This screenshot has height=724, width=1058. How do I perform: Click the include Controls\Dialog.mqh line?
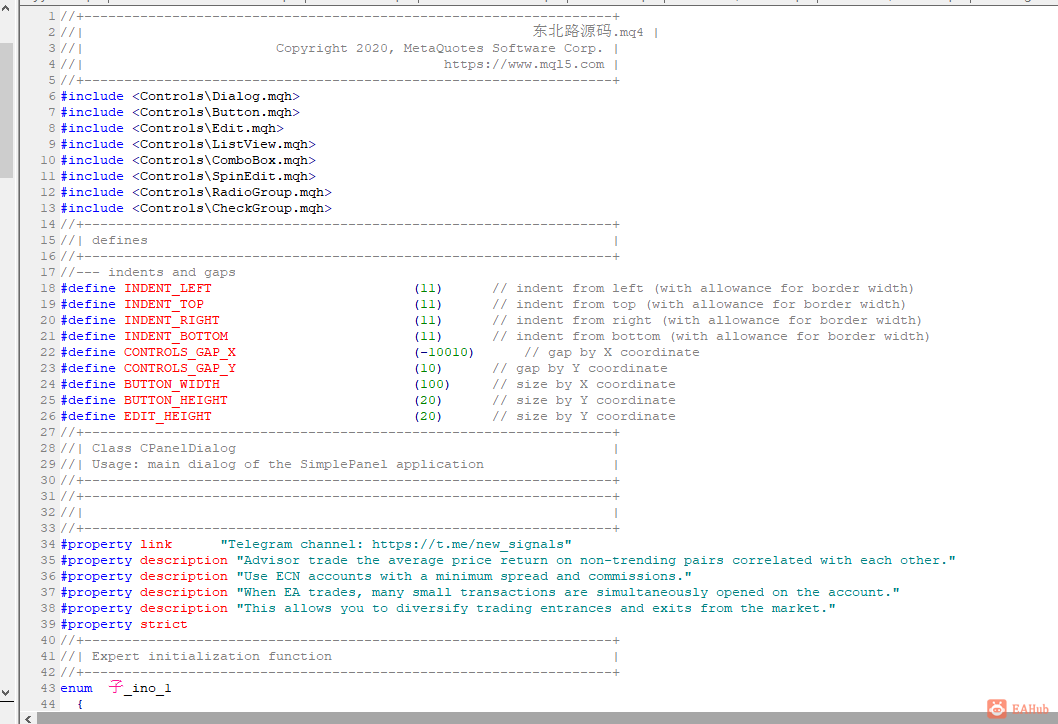click(180, 96)
